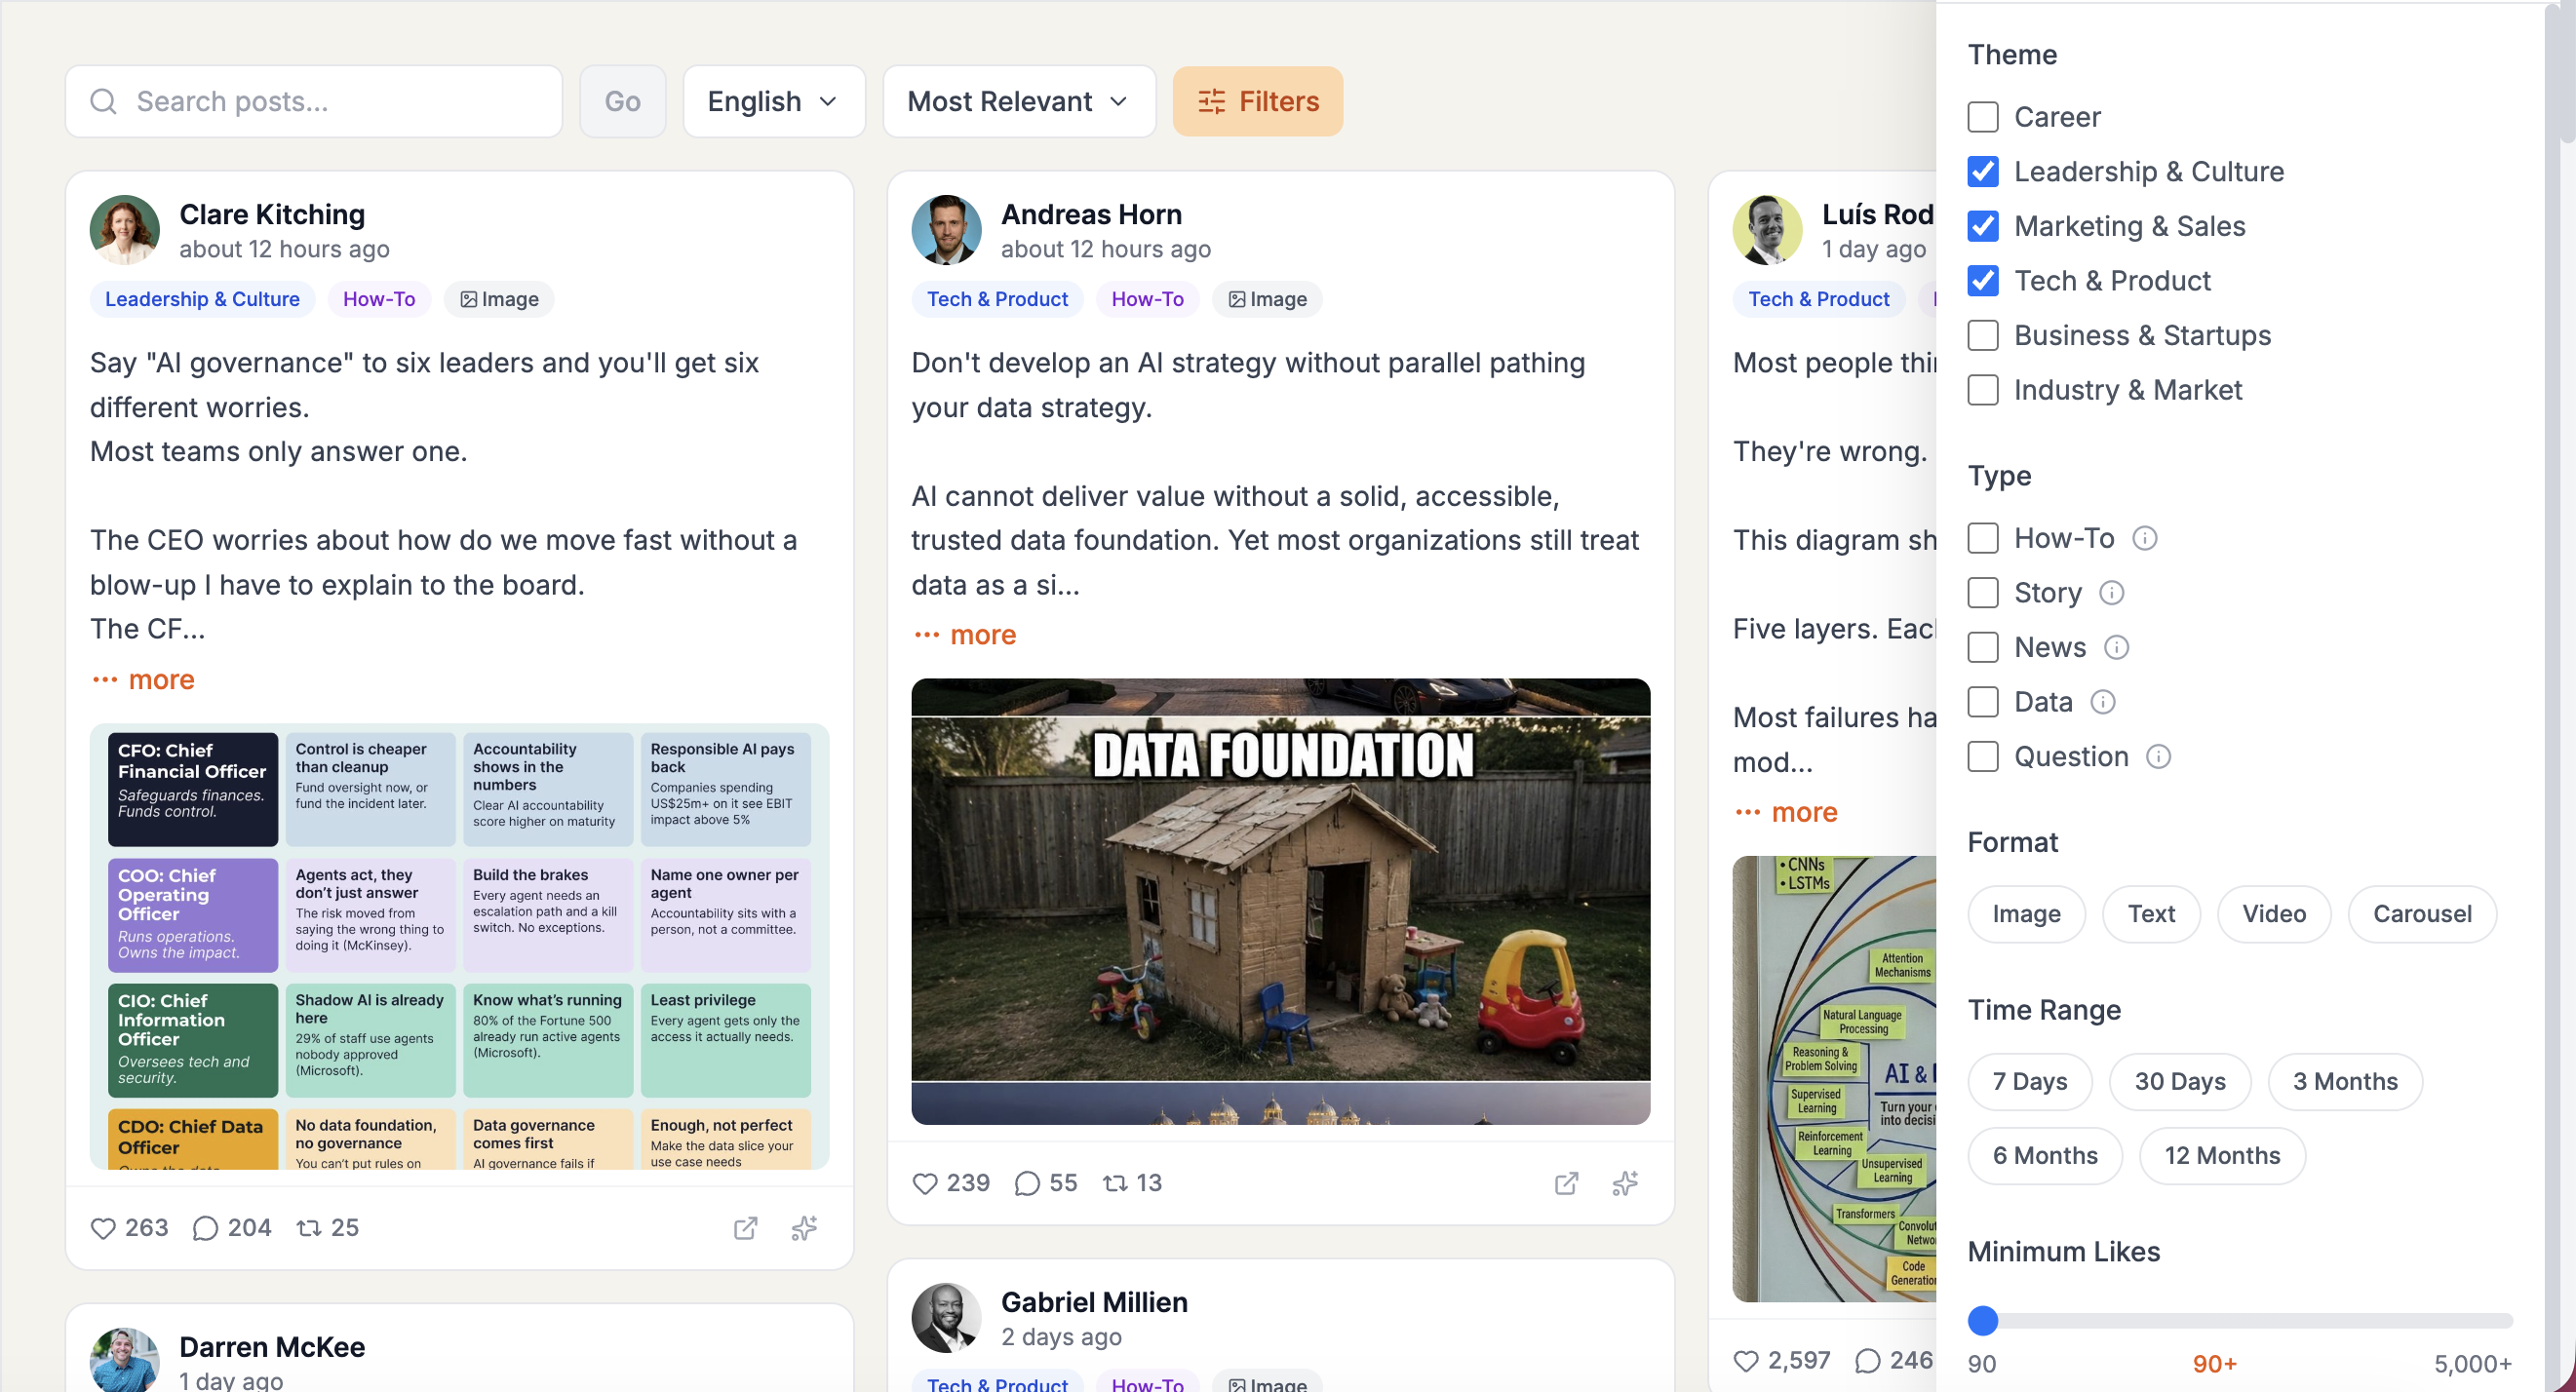Check the Question type checkbox

coord(1983,756)
